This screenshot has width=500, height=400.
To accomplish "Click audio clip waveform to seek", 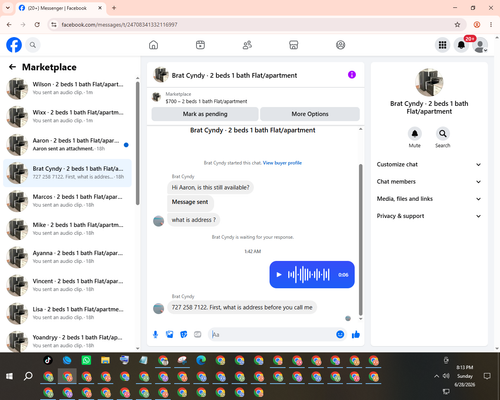I will (309, 275).
